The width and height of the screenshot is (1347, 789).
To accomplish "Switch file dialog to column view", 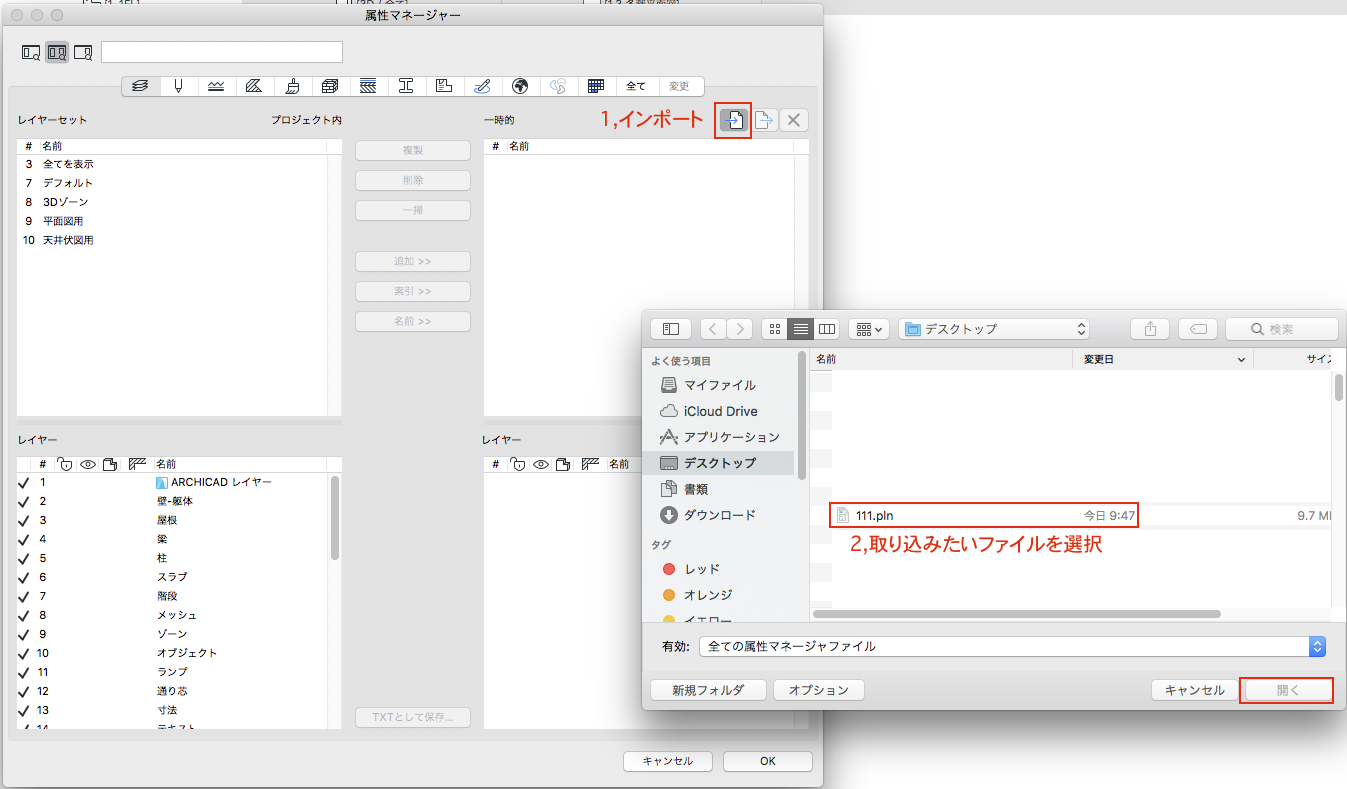I will [827, 329].
